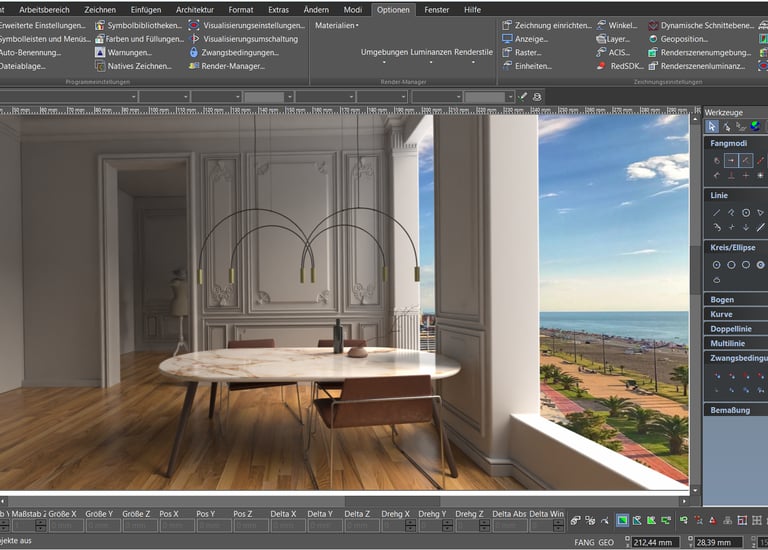Toggle the plus-shaped snap mode under Fangmodi

point(745,175)
